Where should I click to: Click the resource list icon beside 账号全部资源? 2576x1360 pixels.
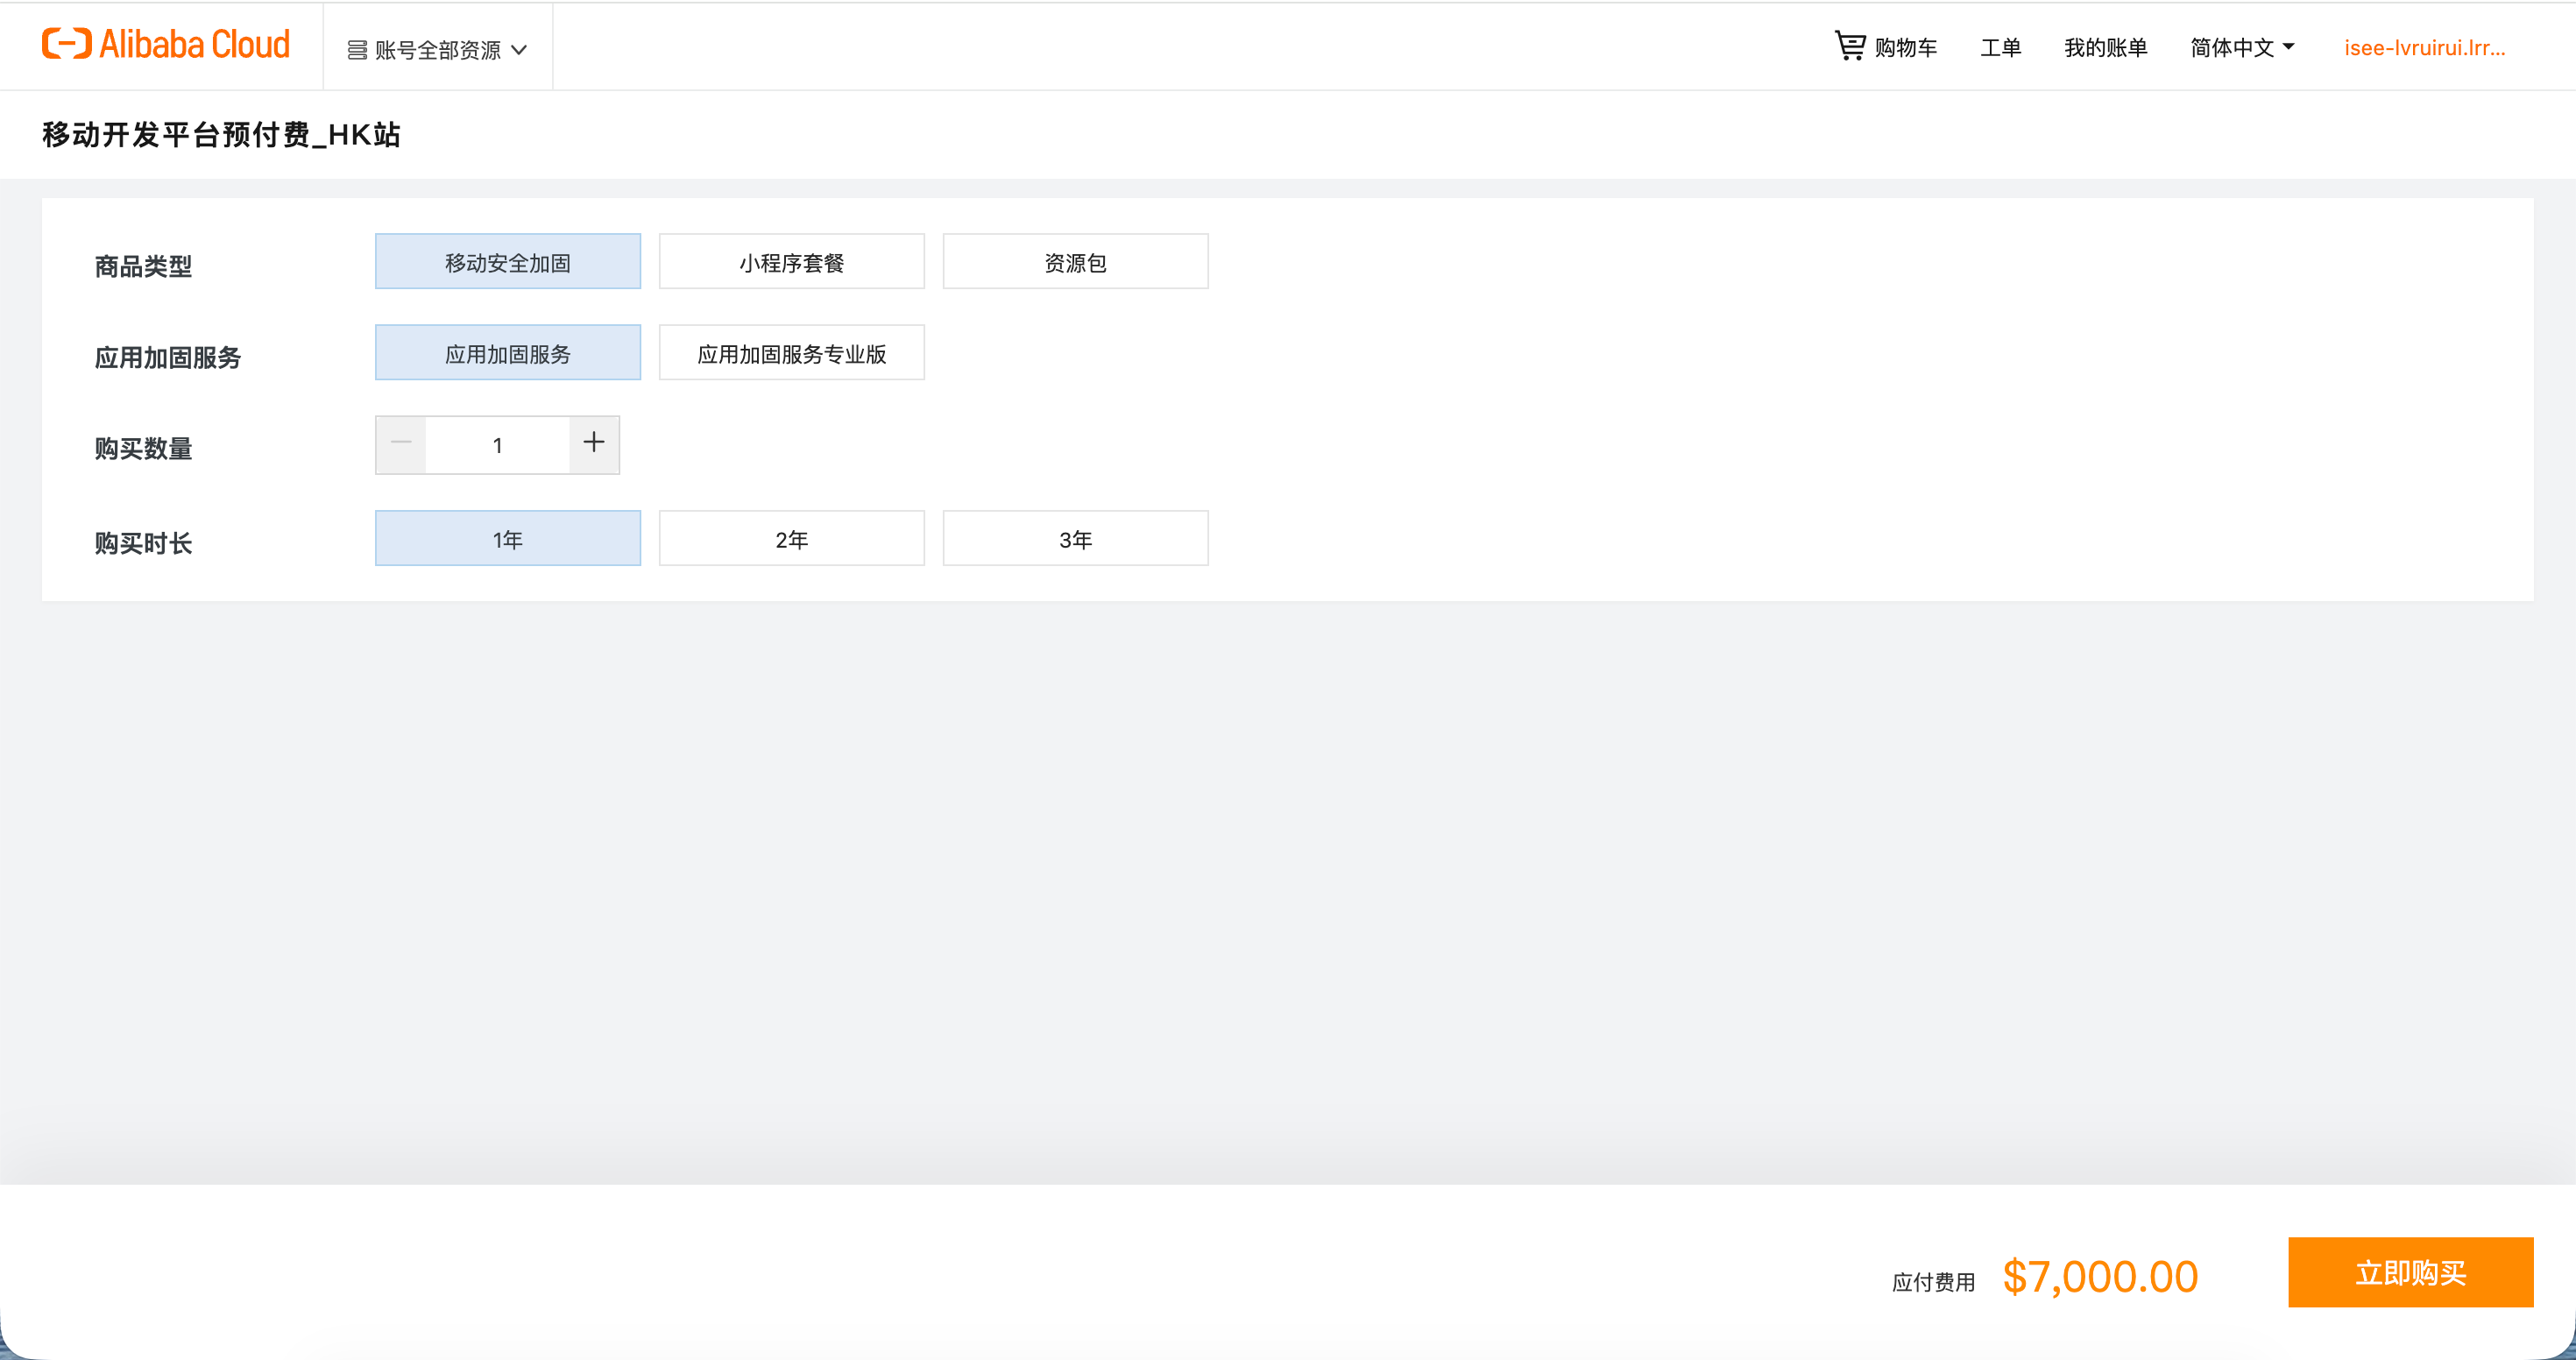[357, 50]
